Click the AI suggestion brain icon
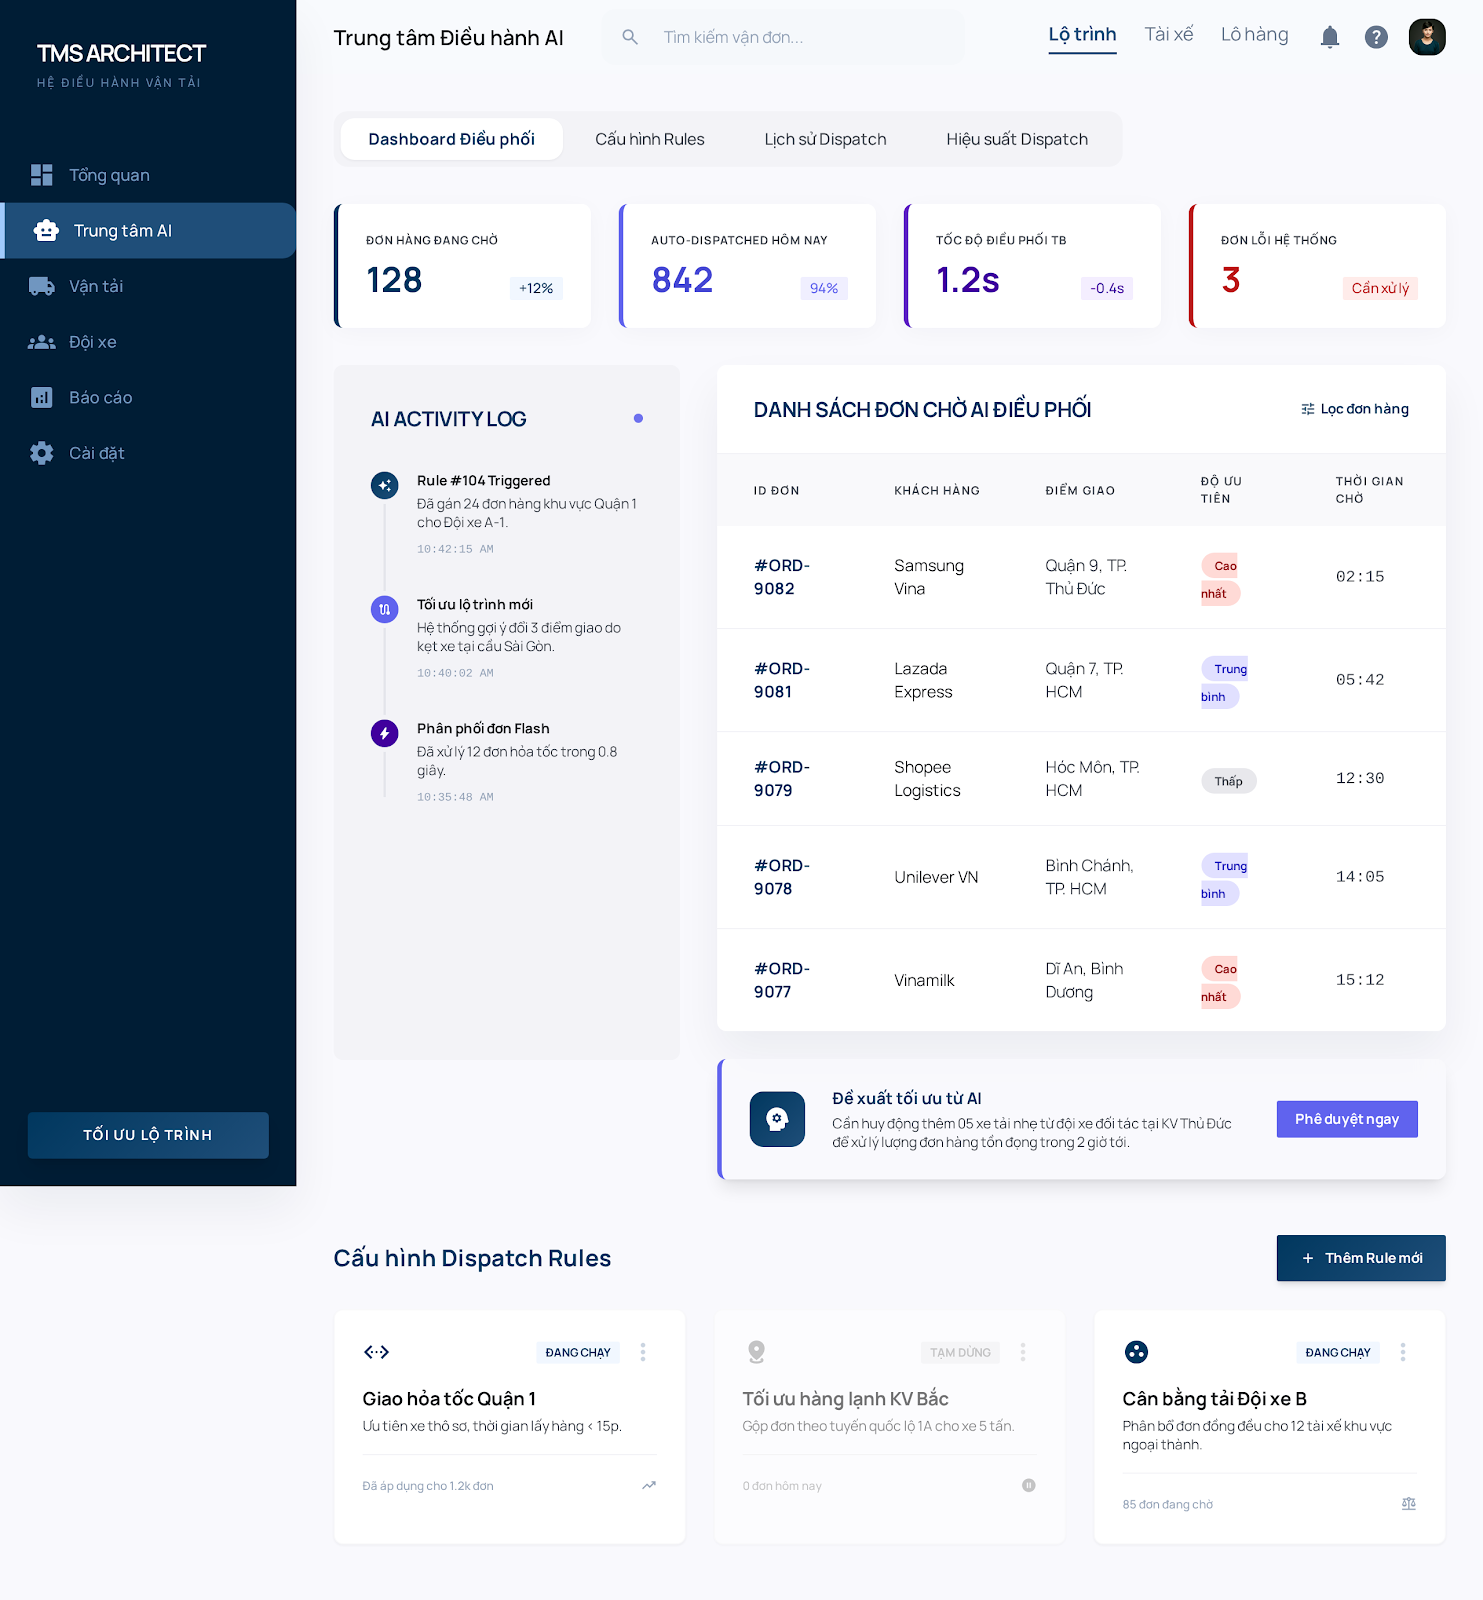Image resolution: width=1483 pixels, height=1600 pixels. tap(777, 1119)
